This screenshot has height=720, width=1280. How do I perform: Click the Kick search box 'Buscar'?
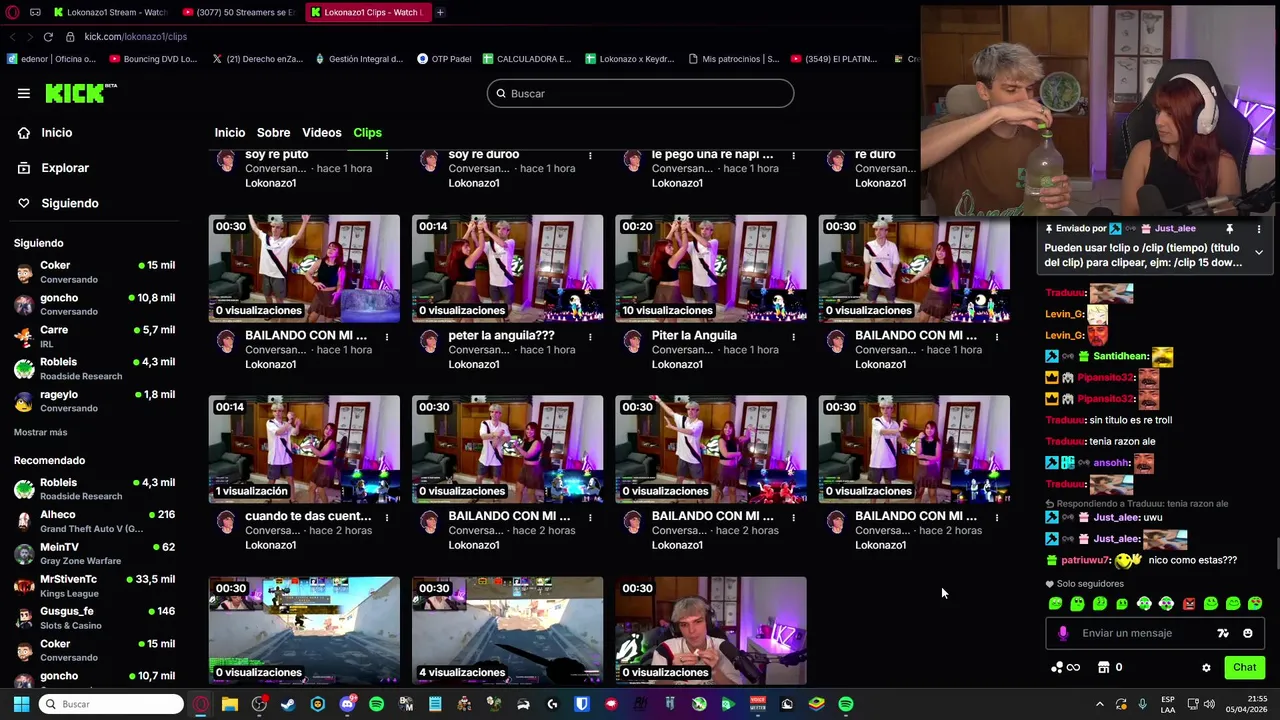click(640, 93)
